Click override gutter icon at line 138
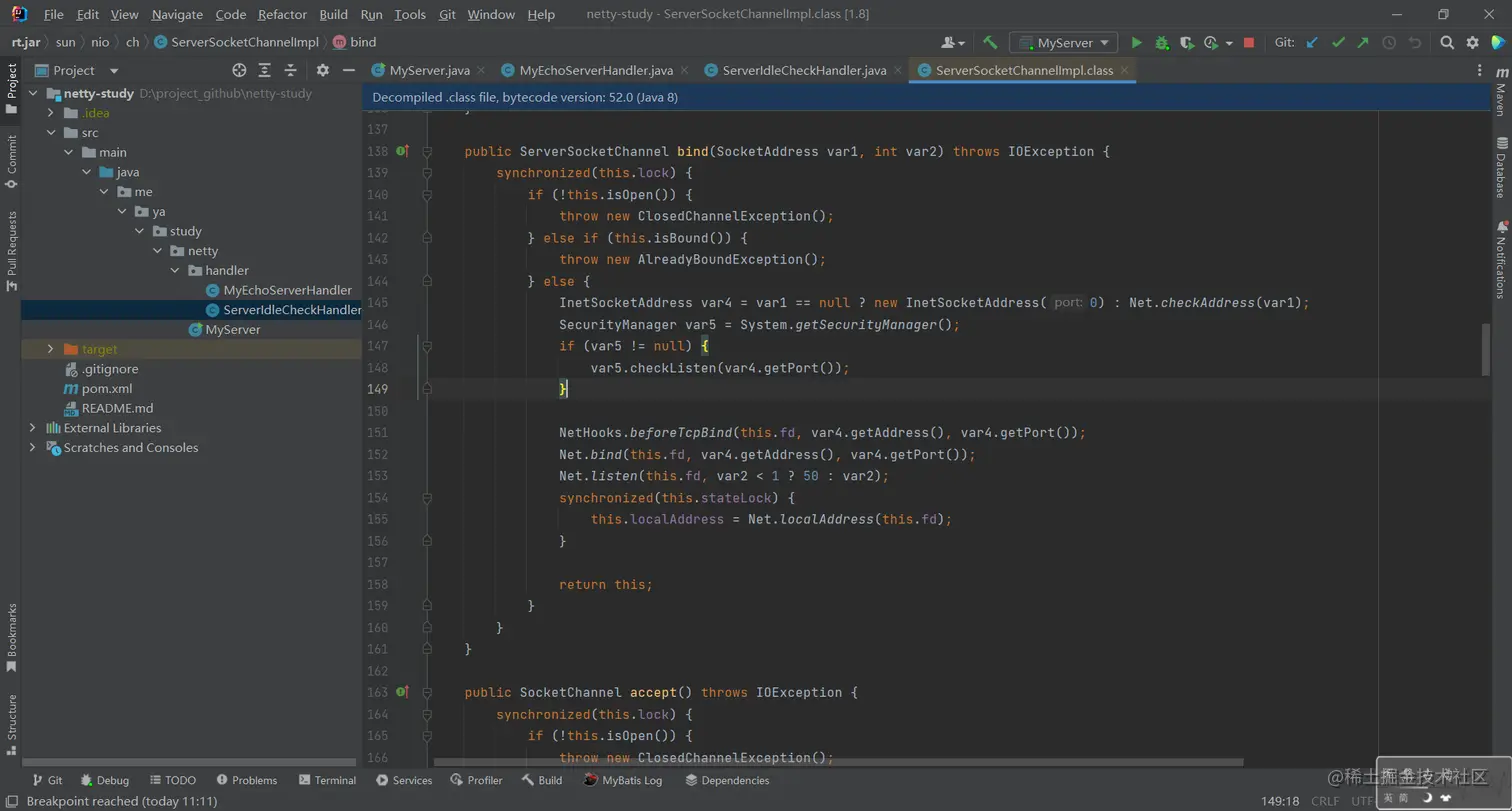 point(402,151)
